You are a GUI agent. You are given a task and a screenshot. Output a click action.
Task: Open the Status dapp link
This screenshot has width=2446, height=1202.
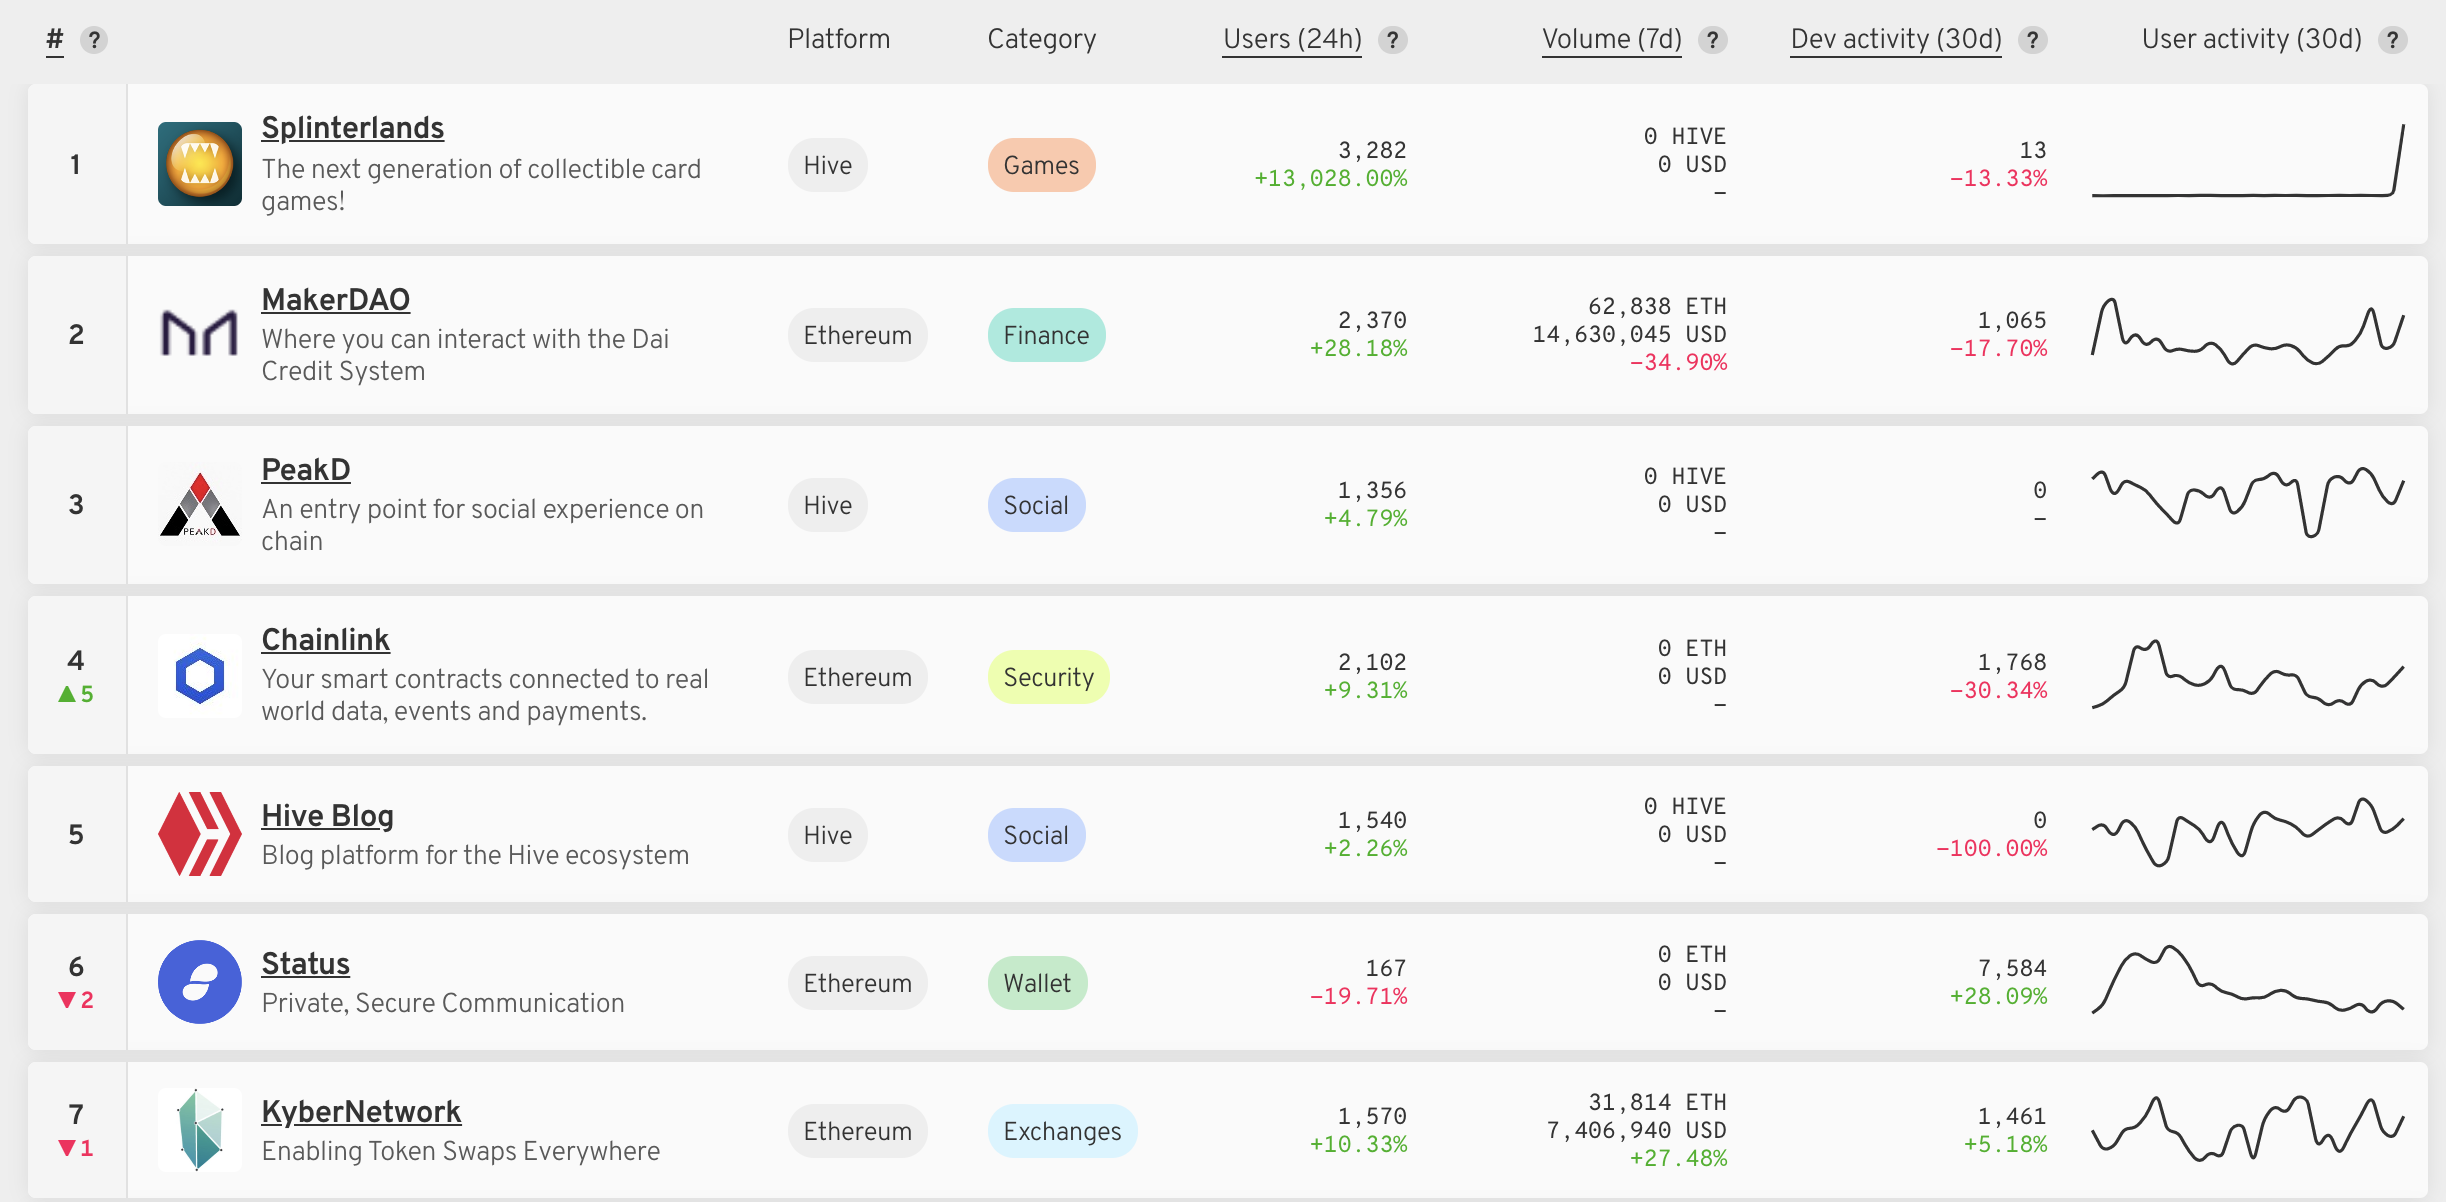pyautogui.click(x=306, y=964)
